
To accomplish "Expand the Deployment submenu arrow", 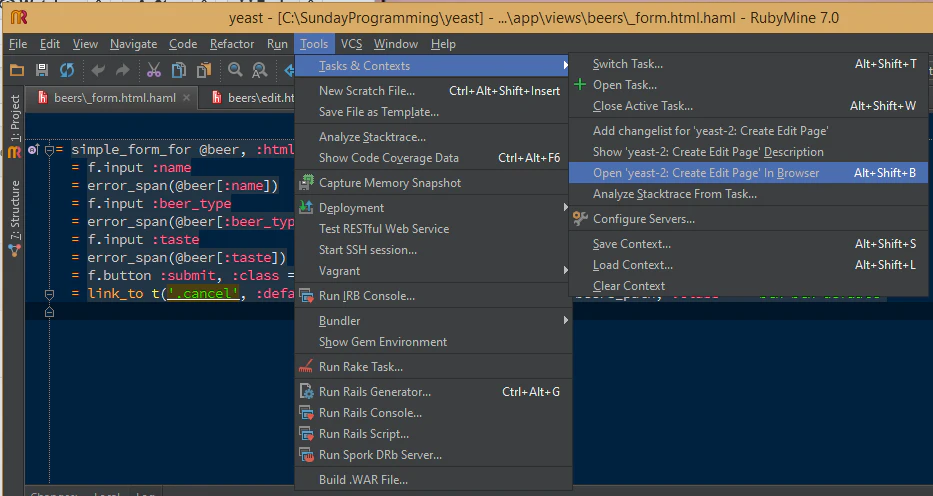I will tap(565, 208).
